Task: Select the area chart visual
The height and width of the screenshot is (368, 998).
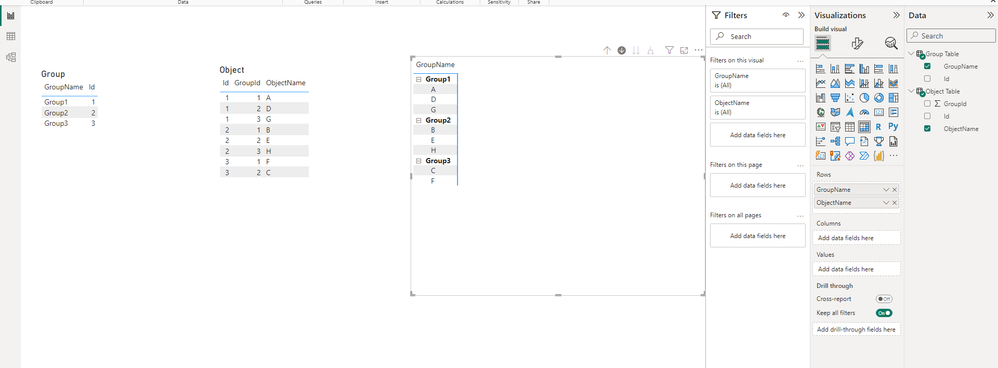Action: 835,83
